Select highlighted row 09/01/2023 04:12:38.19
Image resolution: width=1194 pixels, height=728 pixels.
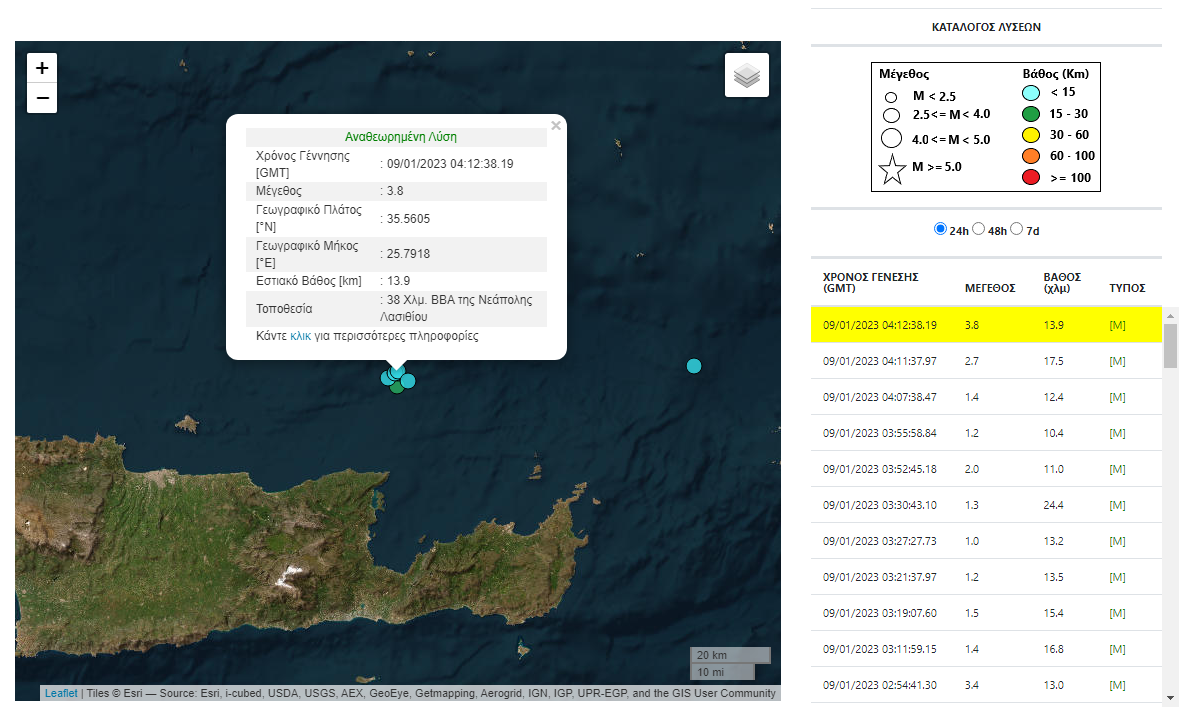(986, 325)
